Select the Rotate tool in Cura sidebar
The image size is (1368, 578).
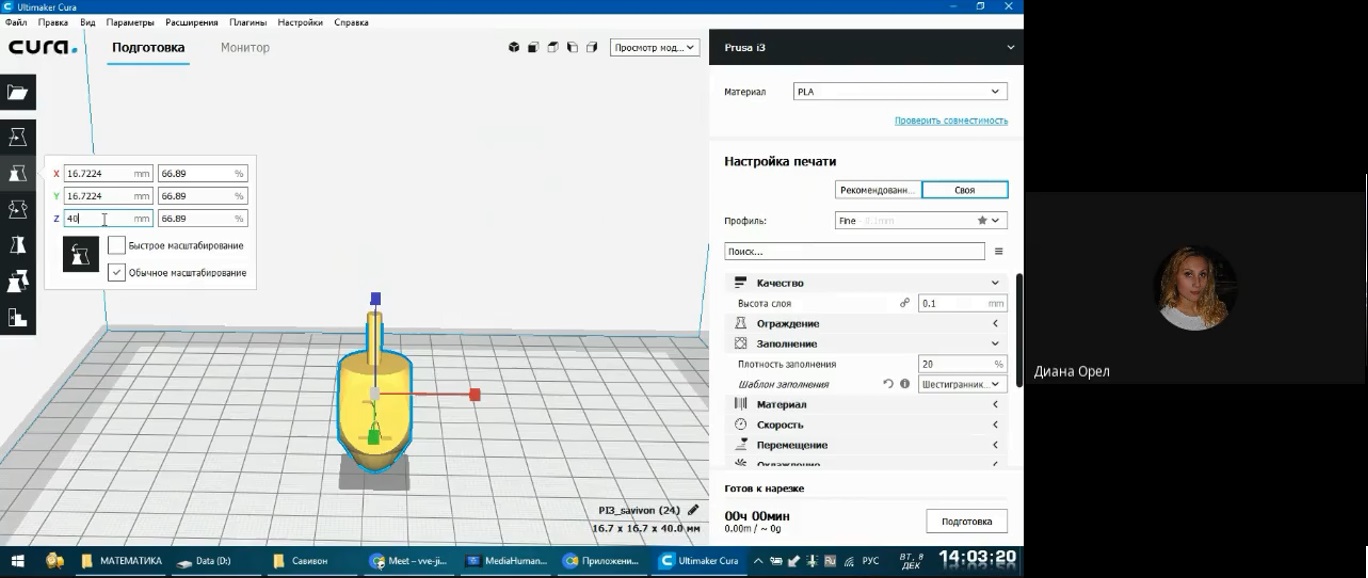click(18, 209)
